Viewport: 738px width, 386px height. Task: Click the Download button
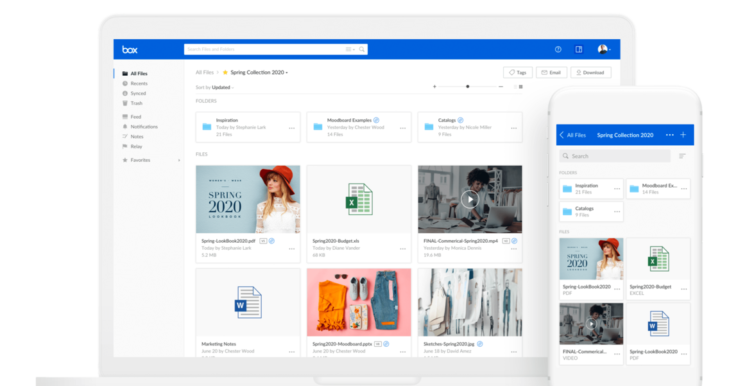tap(591, 72)
